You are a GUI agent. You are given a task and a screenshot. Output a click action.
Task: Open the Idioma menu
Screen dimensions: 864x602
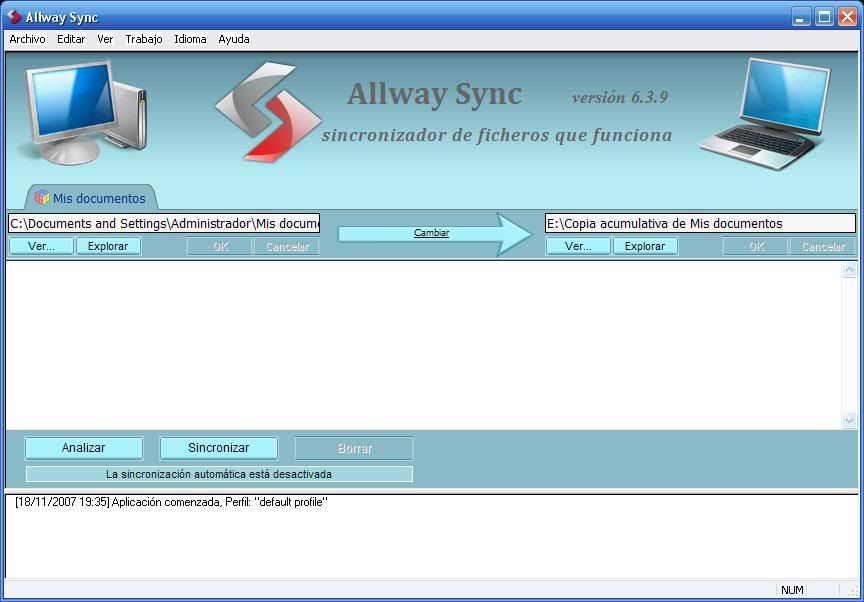190,39
